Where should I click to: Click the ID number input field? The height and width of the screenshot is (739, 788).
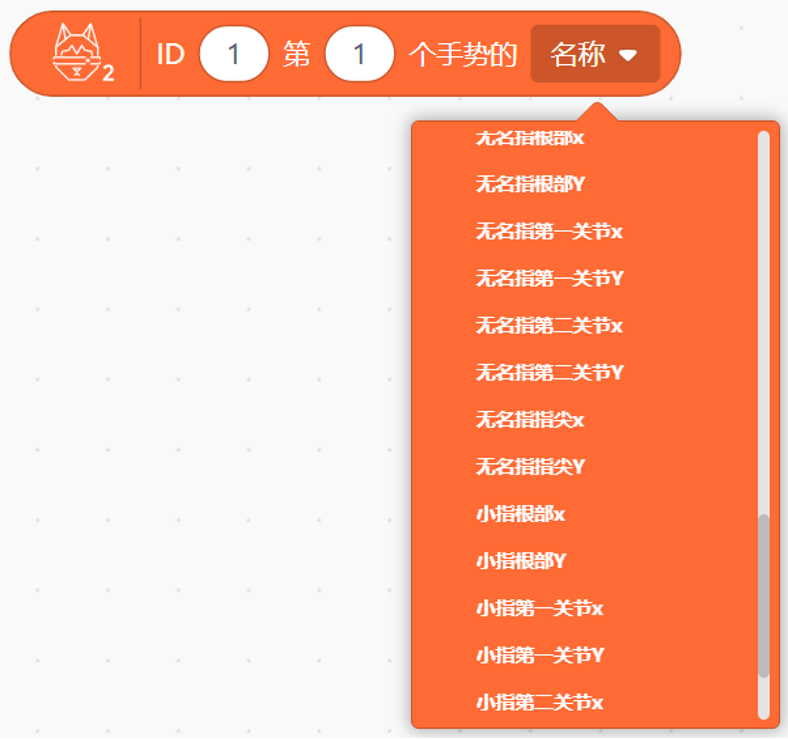point(234,54)
